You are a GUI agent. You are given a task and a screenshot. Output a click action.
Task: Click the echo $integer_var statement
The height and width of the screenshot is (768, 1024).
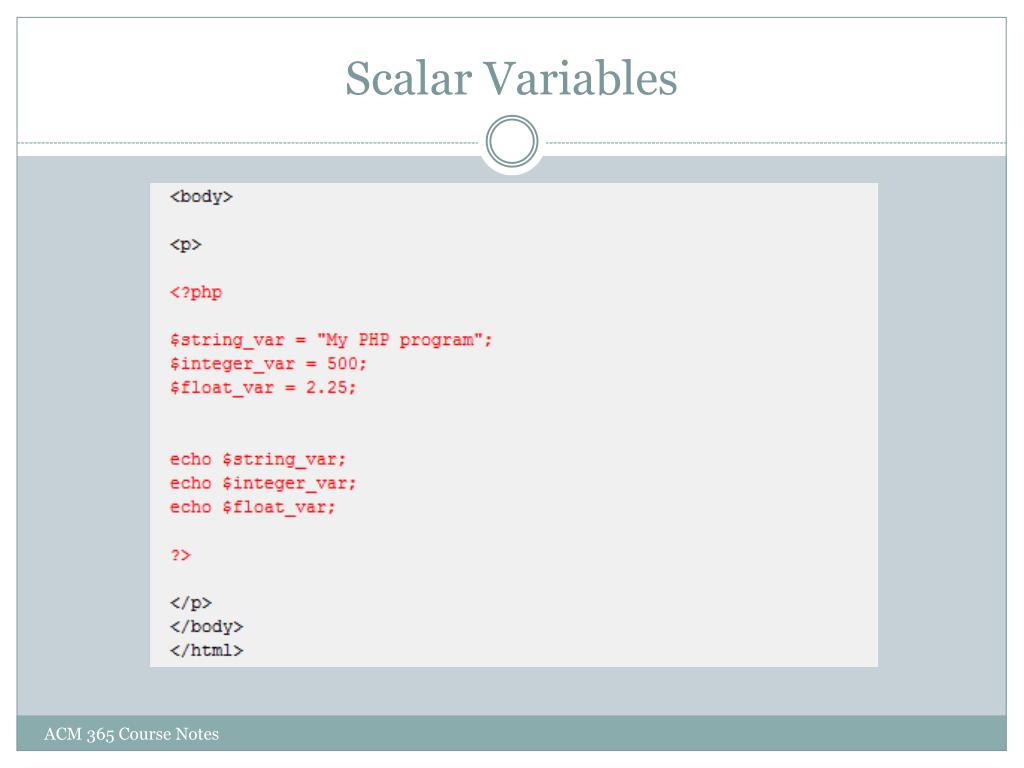[x=263, y=484]
